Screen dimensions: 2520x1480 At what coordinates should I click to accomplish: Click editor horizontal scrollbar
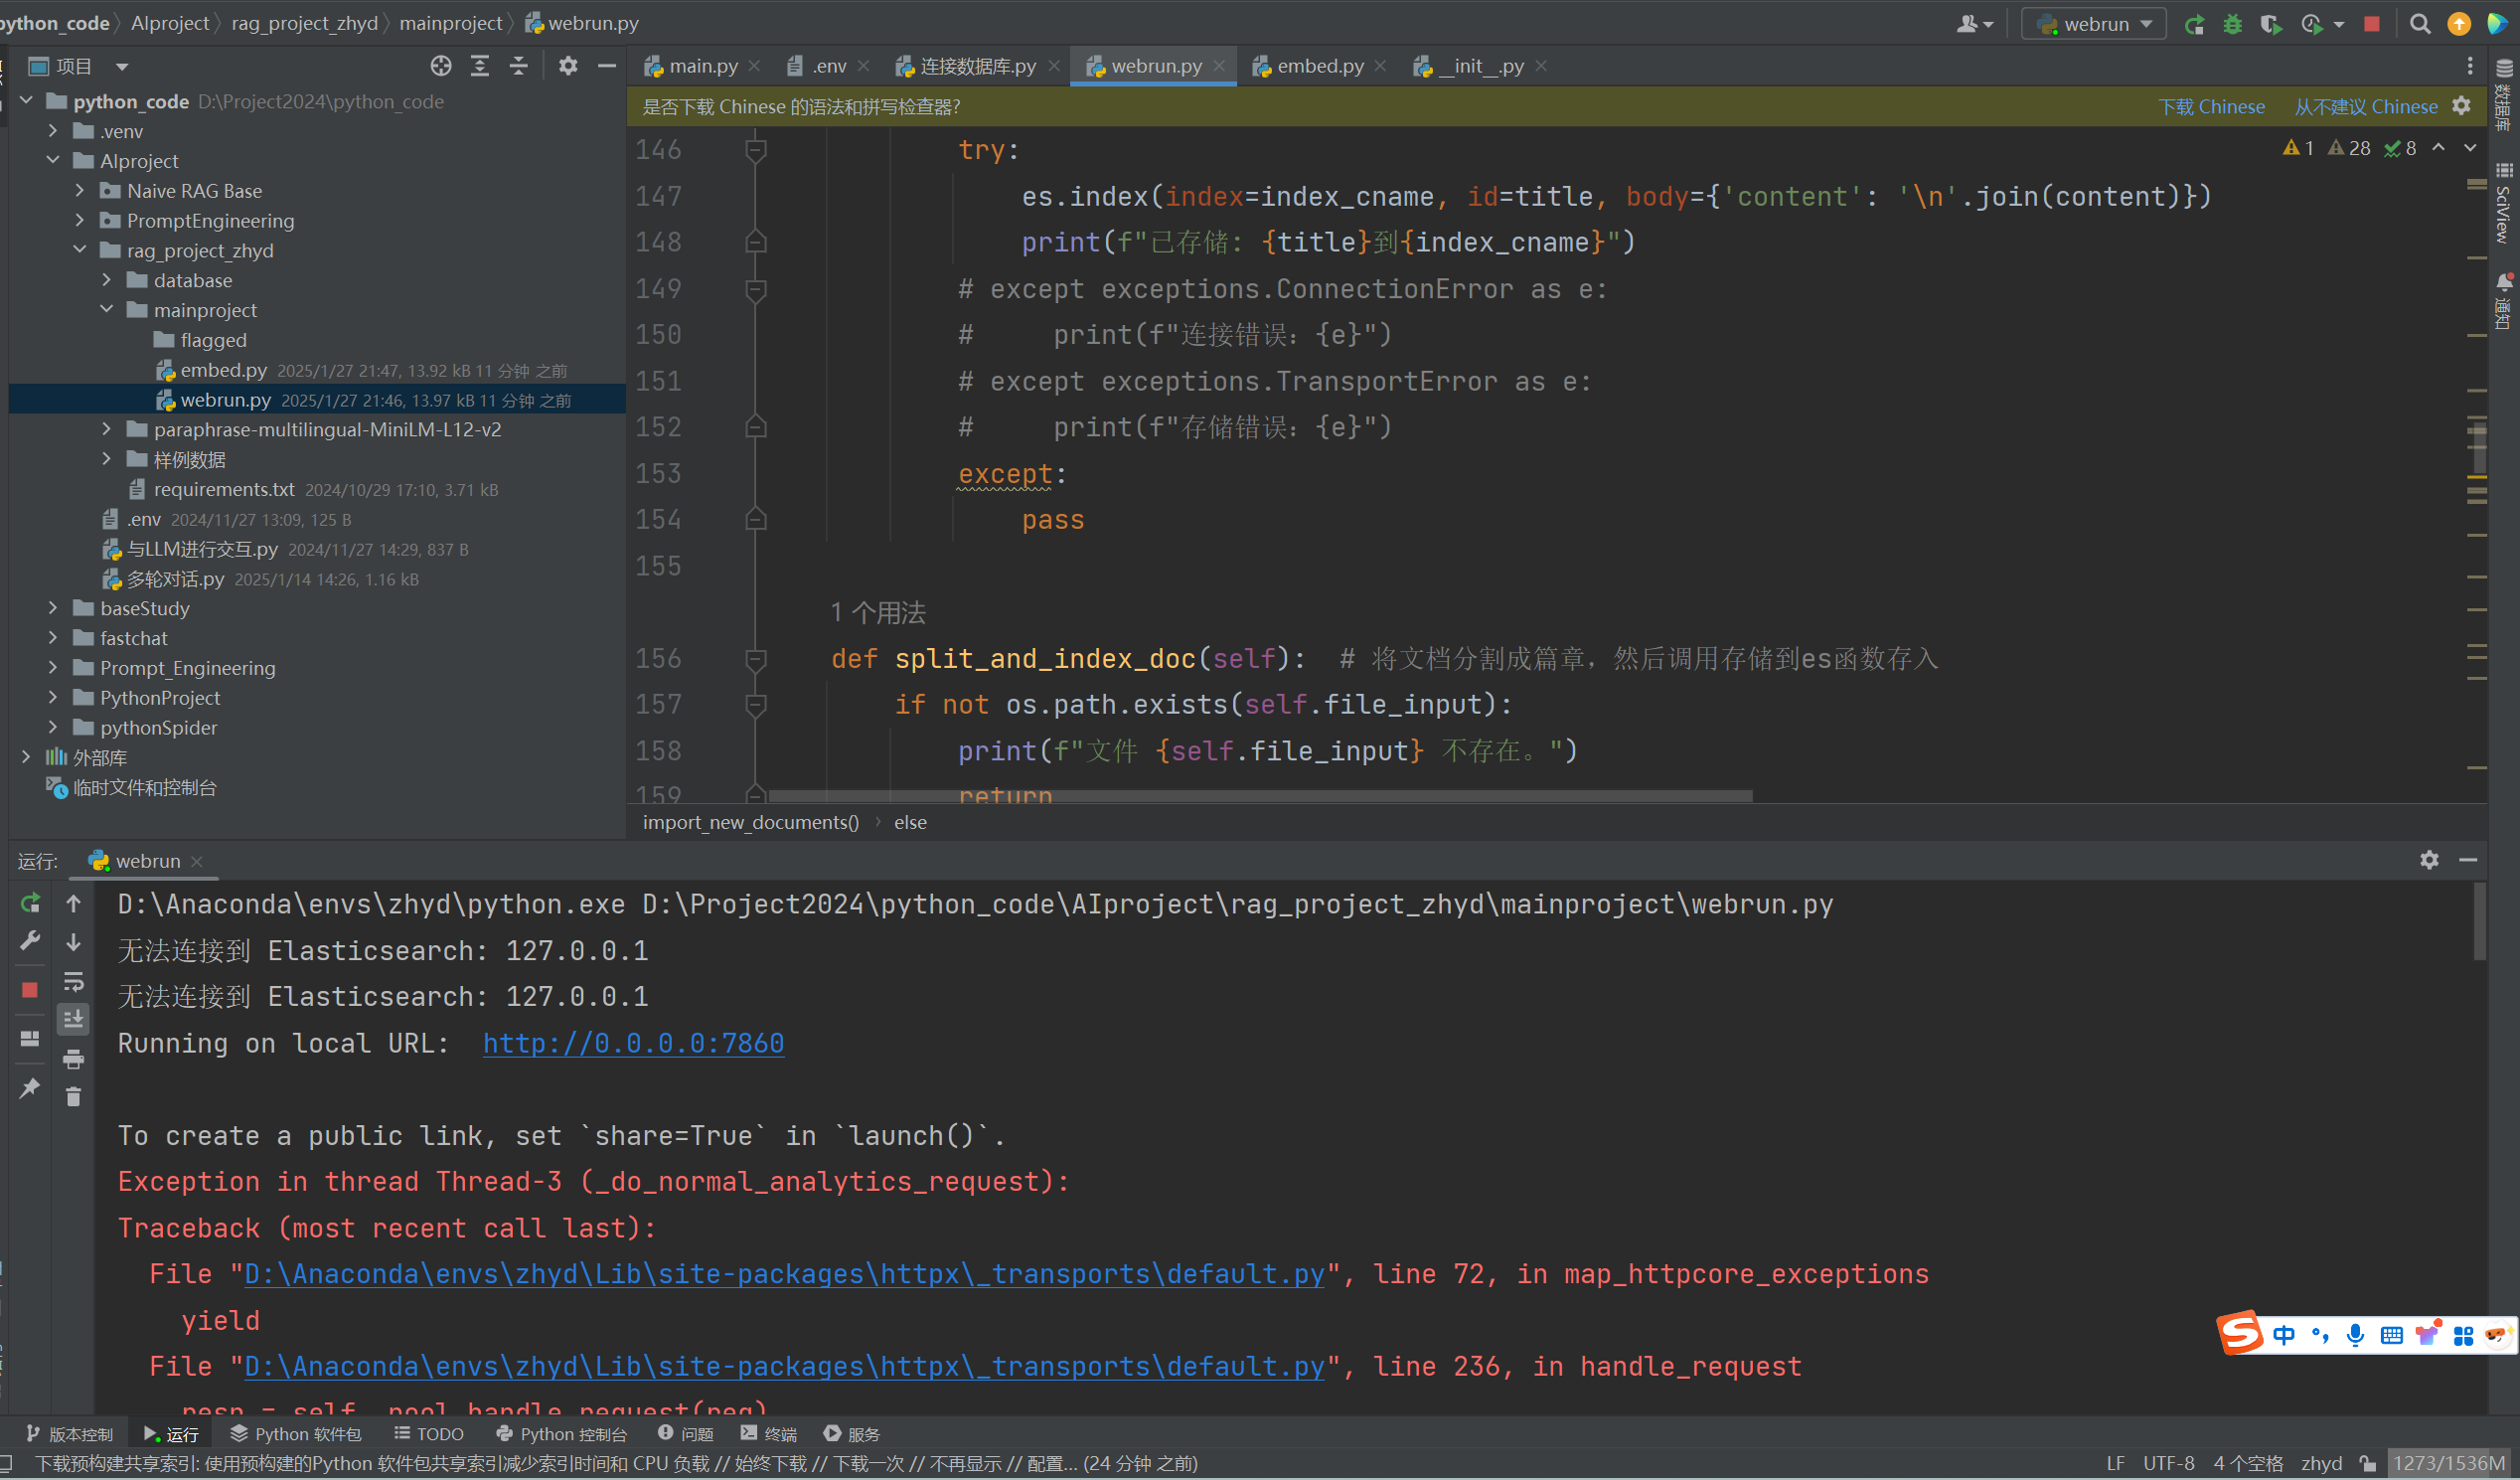(1260, 796)
